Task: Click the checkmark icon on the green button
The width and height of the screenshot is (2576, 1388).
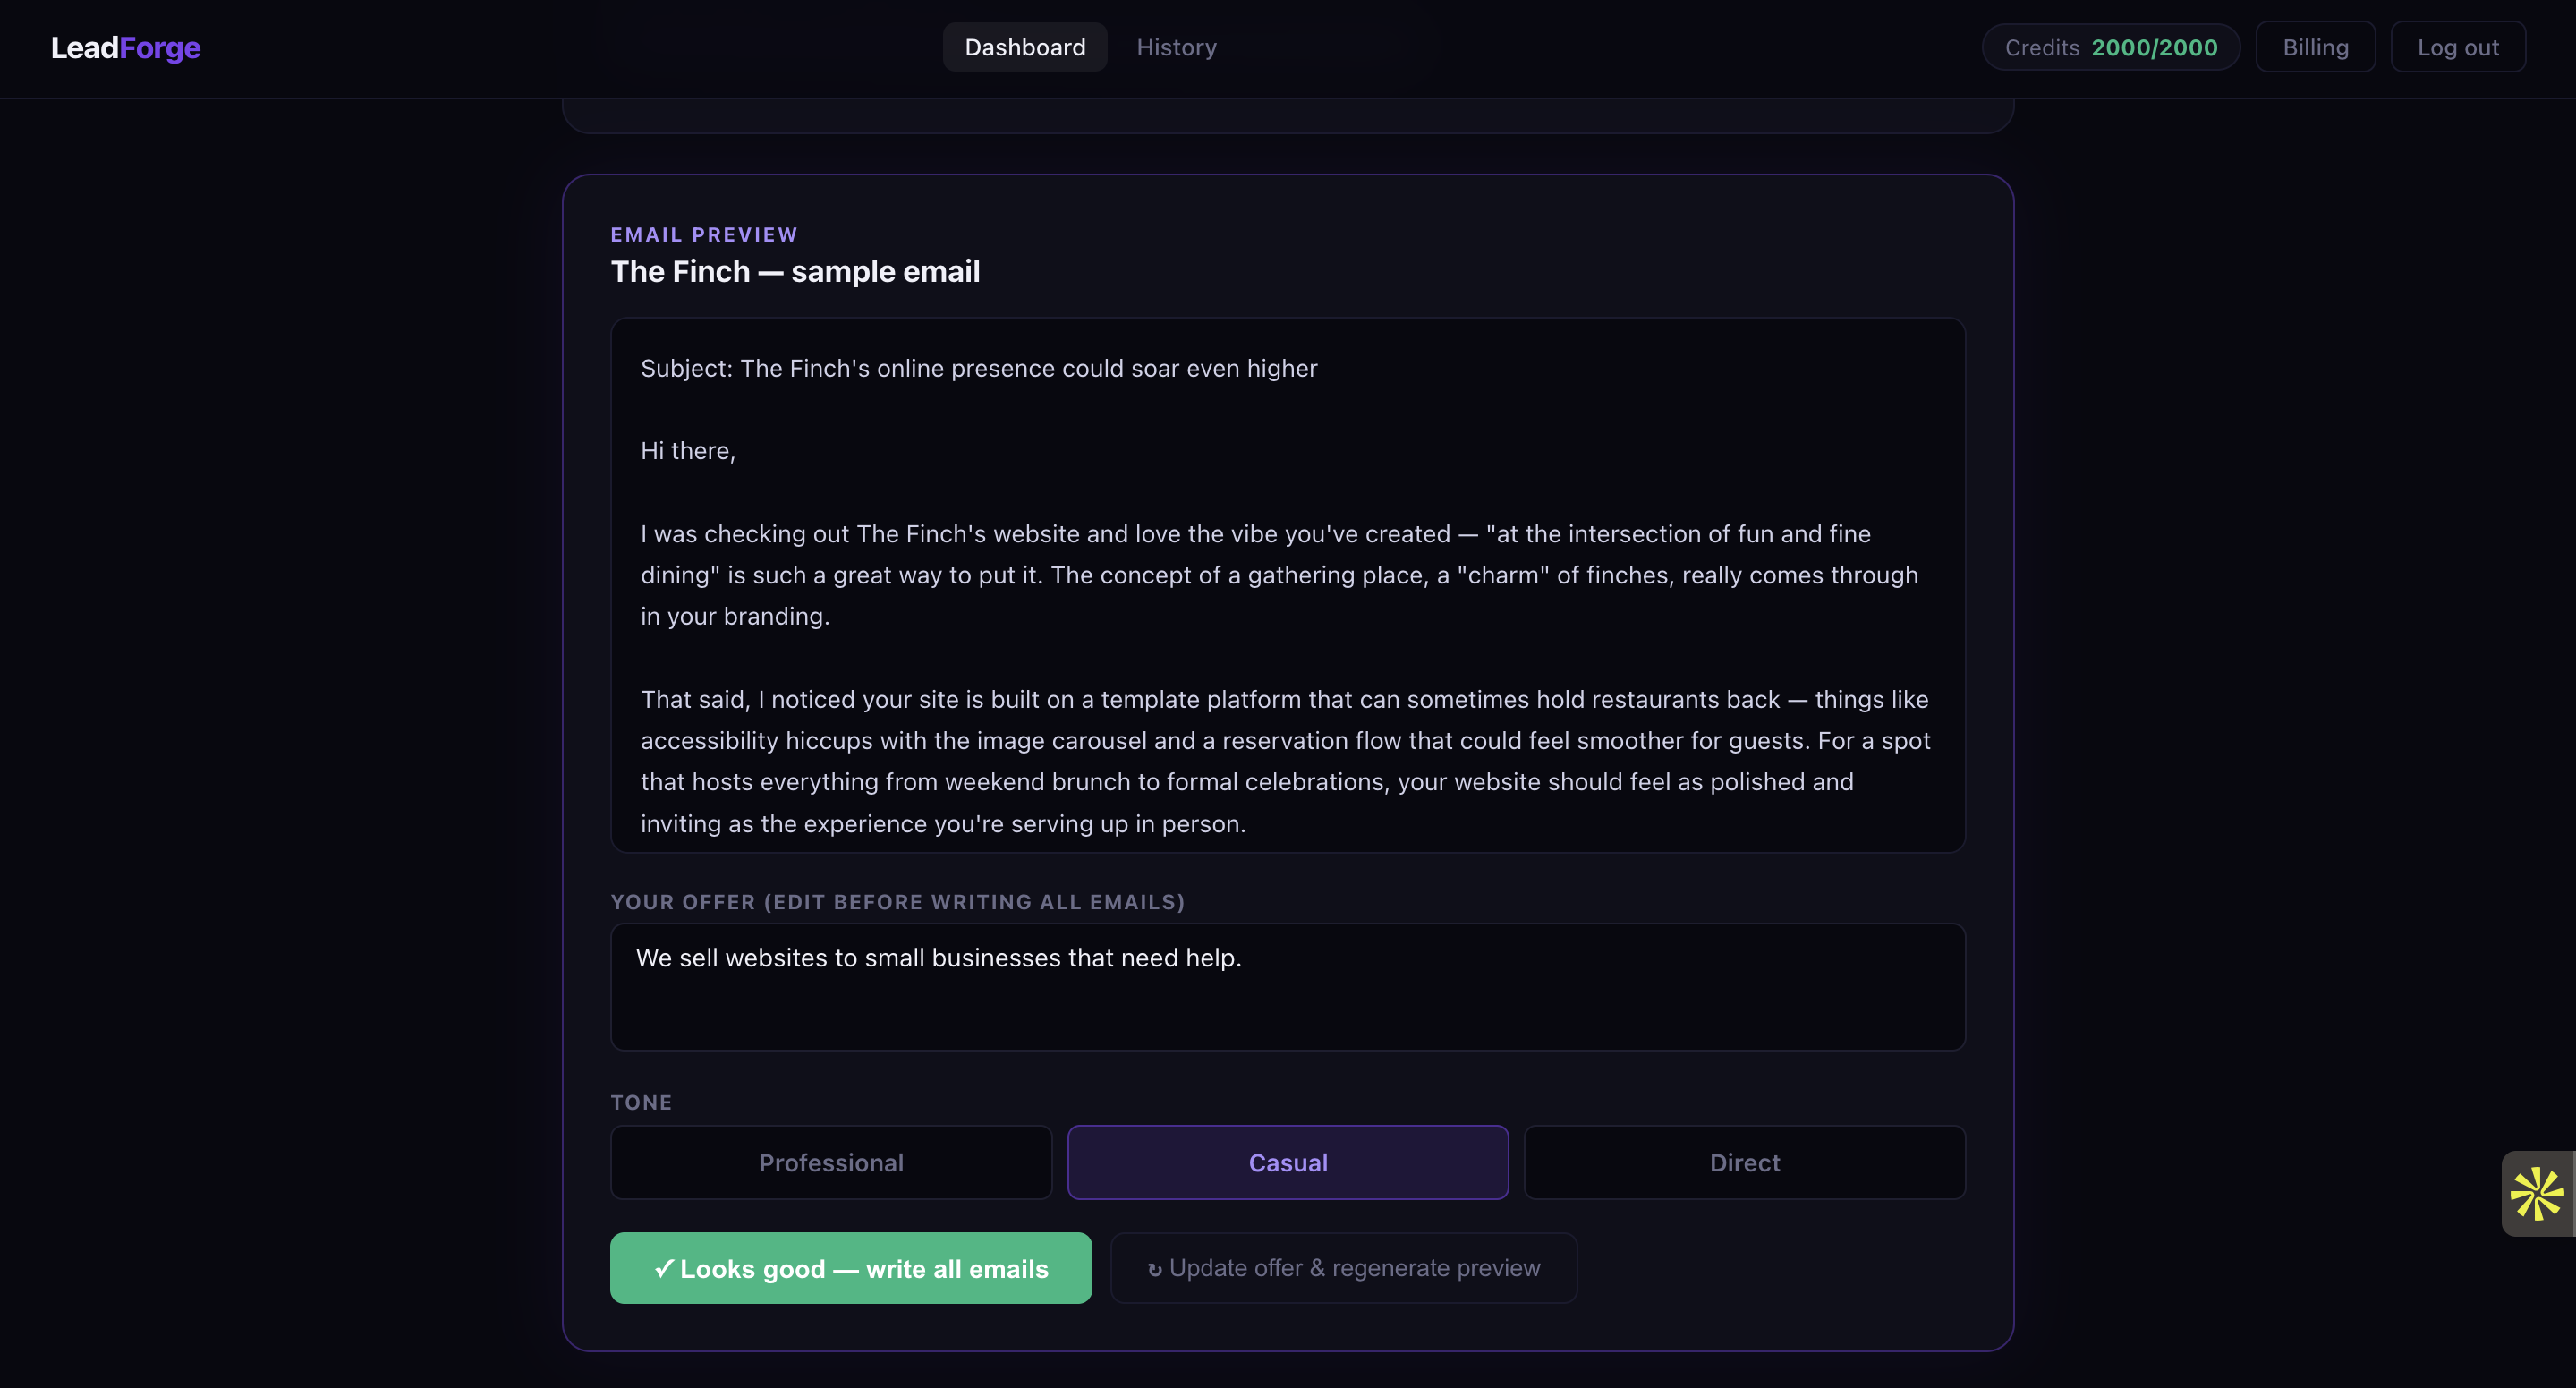Action: click(x=663, y=1268)
